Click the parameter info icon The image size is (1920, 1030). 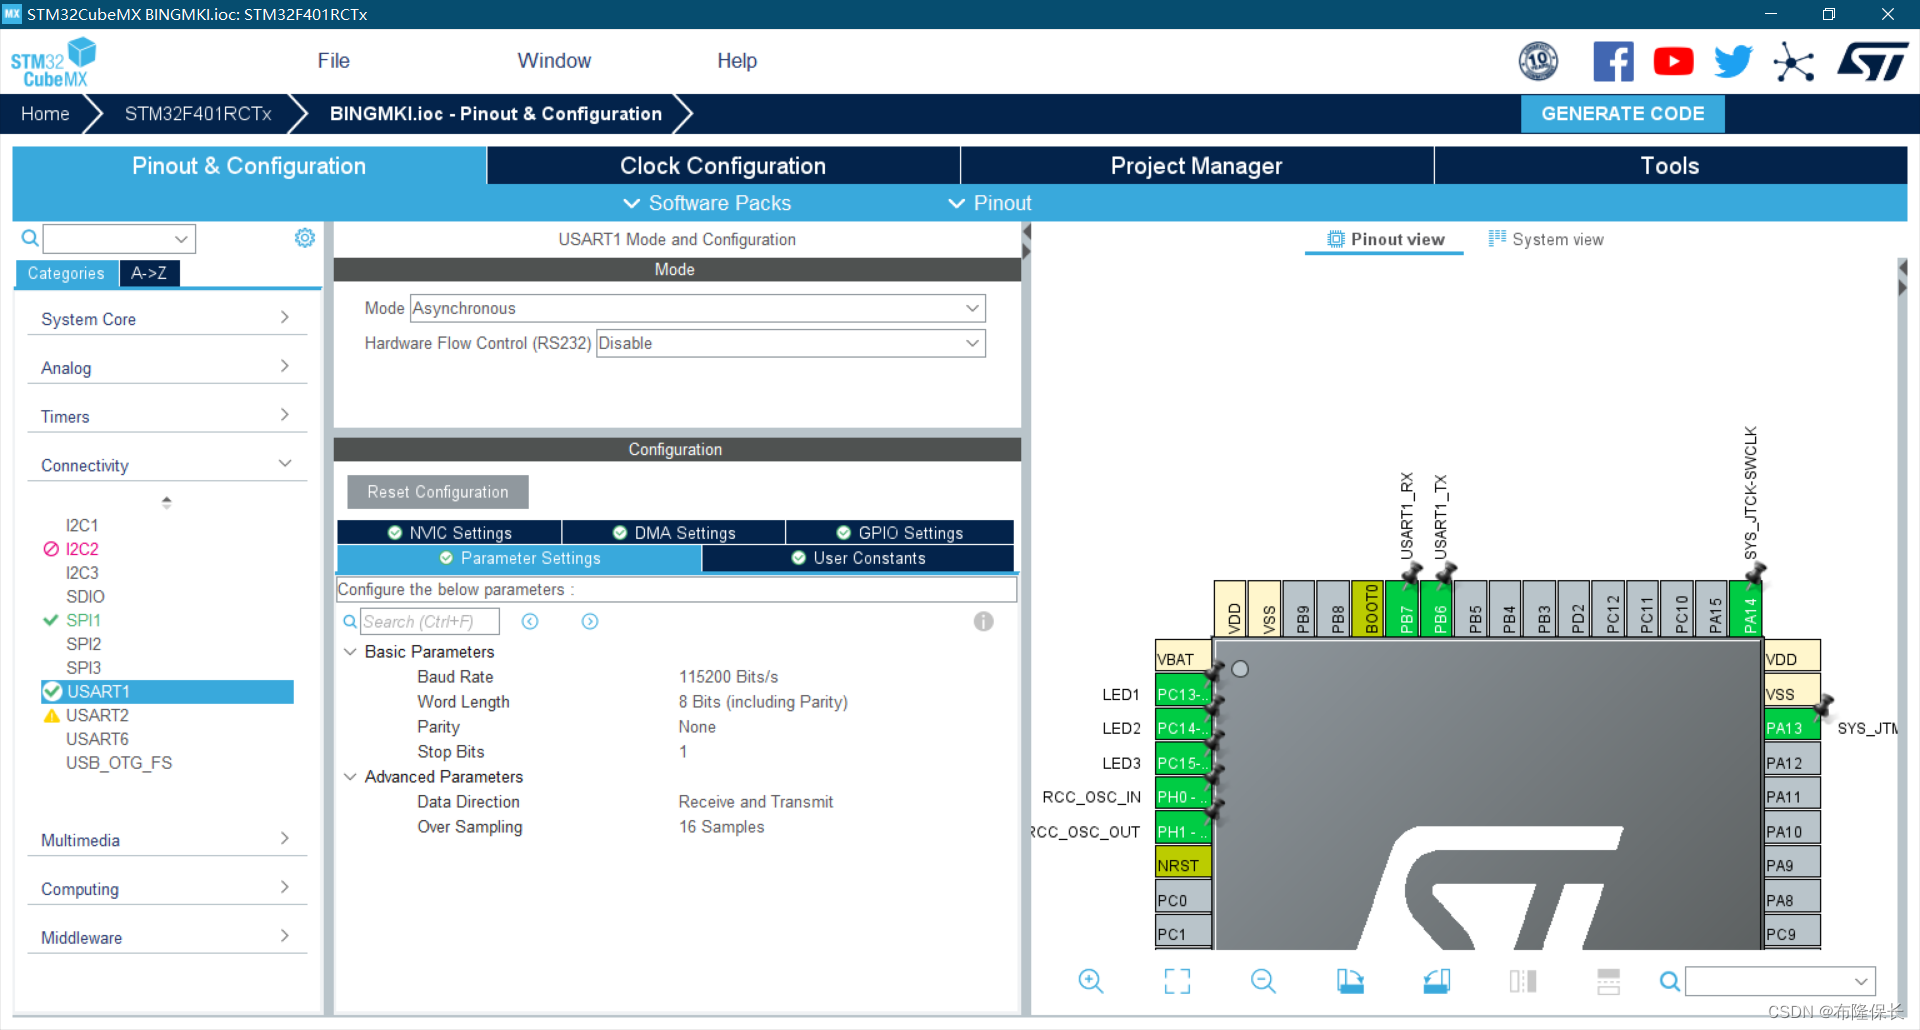click(x=984, y=622)
